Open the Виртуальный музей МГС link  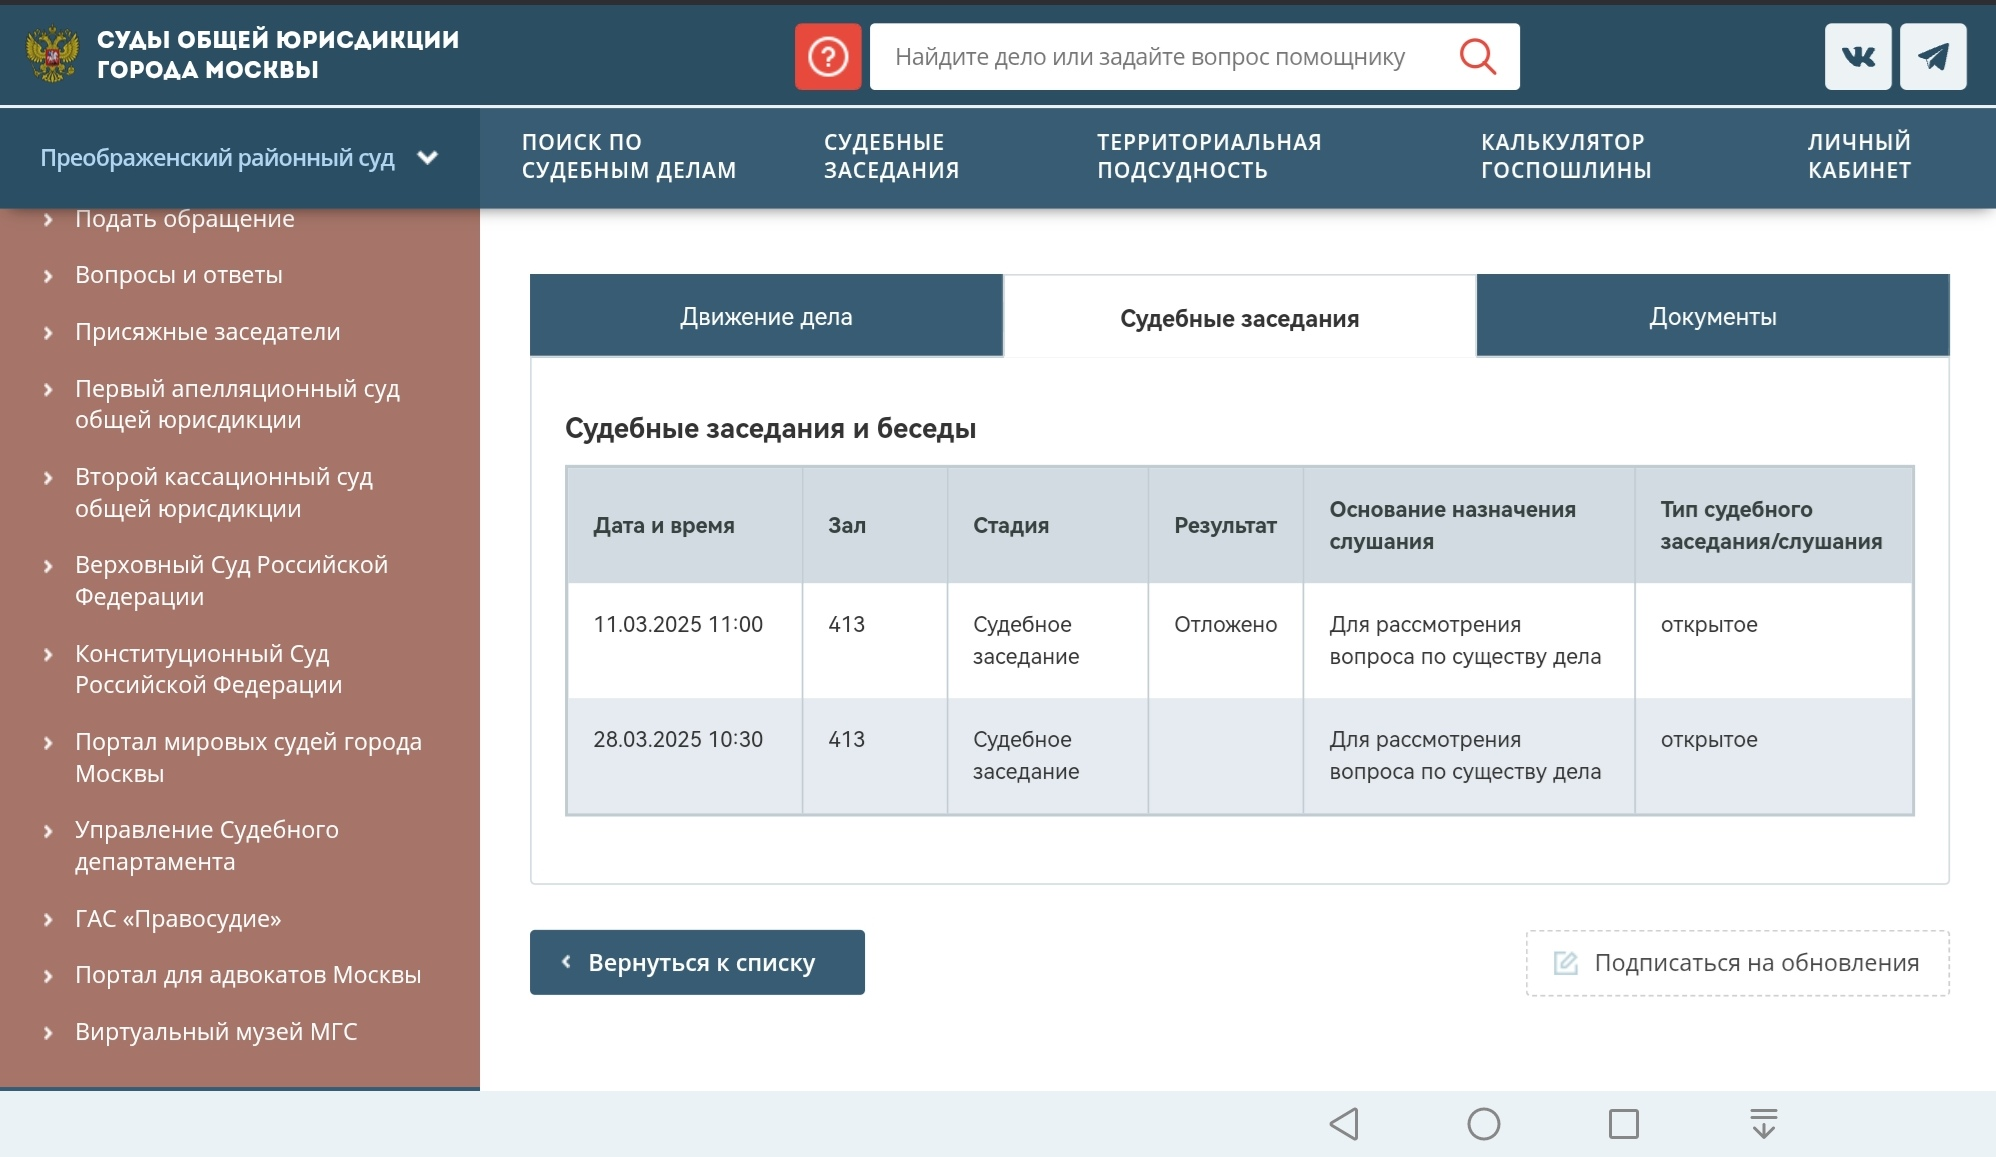pyautogui.click(x=216, y=1032)
